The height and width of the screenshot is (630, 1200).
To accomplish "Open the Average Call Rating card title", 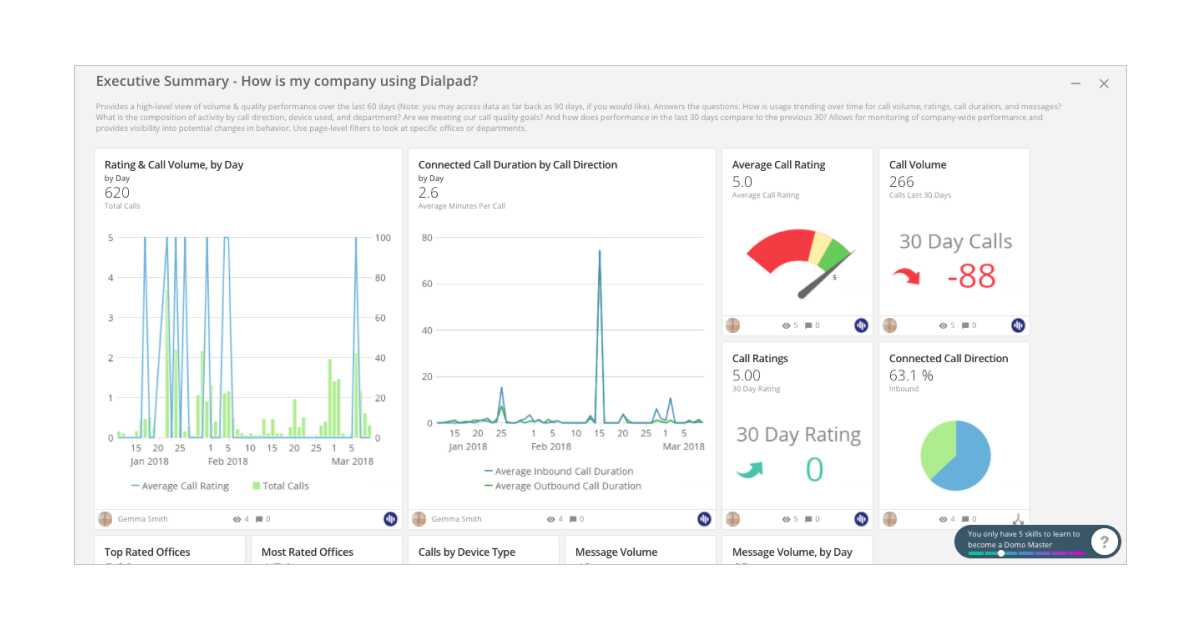I will point(779,165).
